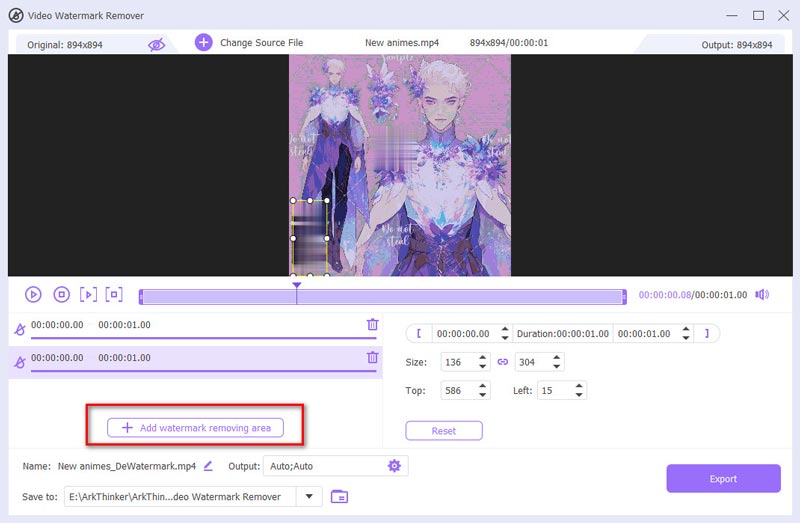Click the Video Watermark Remover app logo
The image size is (800, 523).
[x=16, y=15]
